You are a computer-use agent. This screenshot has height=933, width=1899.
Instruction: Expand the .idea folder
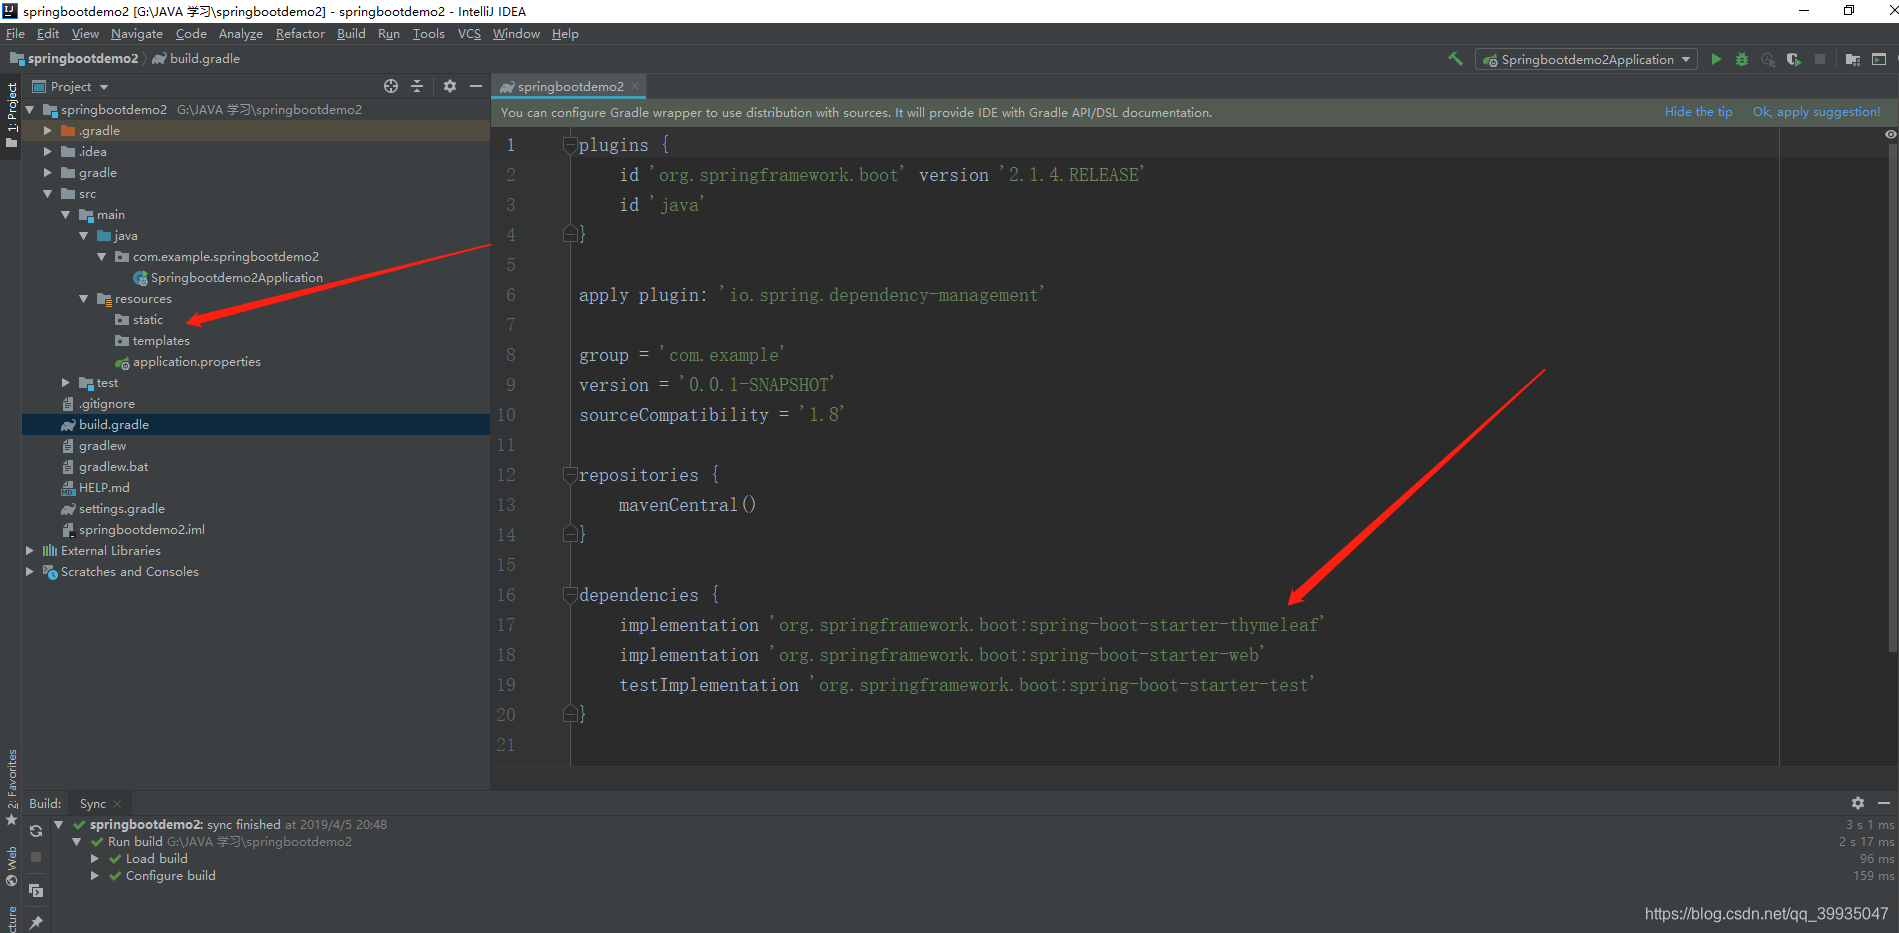point(47,152)
